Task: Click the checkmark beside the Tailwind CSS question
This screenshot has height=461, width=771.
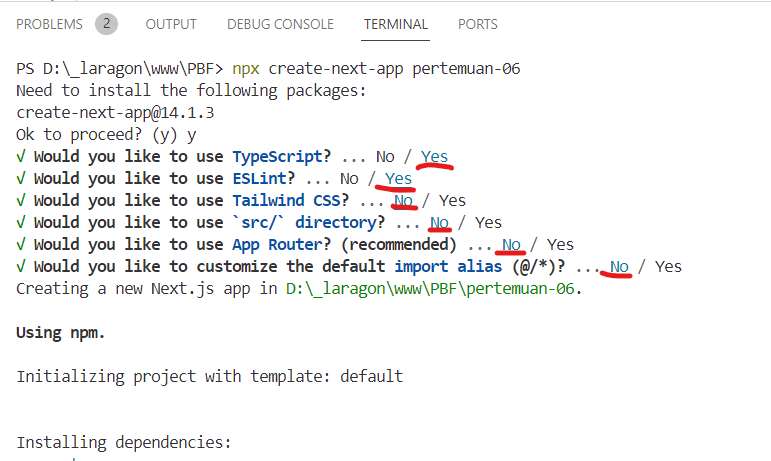Action: pos(21,201)
